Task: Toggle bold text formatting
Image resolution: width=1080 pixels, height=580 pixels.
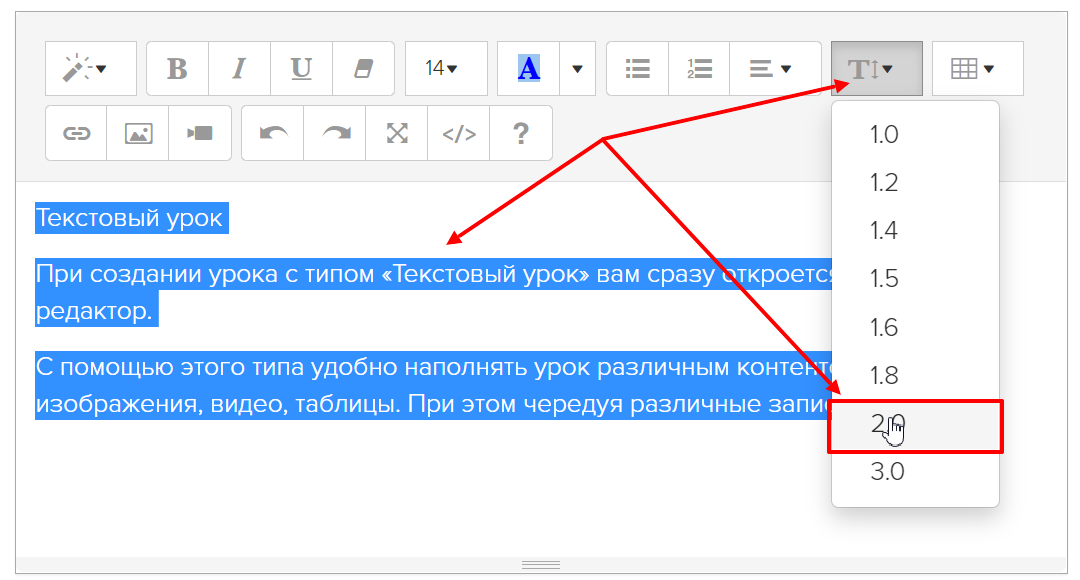Action: [177, 69]
